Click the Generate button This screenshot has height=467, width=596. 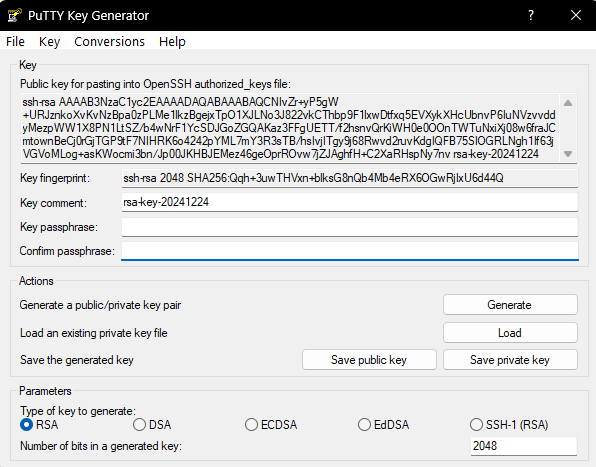coord(510,305)
